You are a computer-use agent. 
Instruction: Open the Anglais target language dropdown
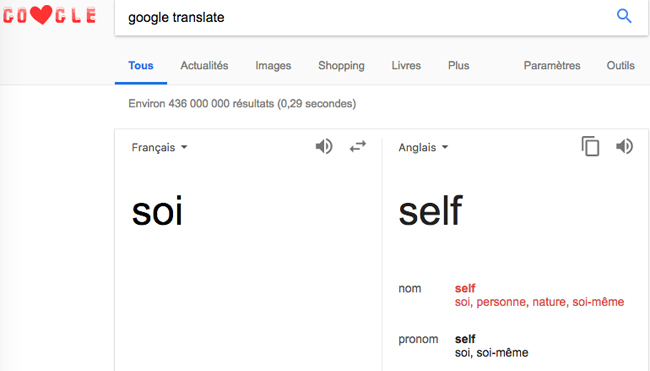click(423, 148)
